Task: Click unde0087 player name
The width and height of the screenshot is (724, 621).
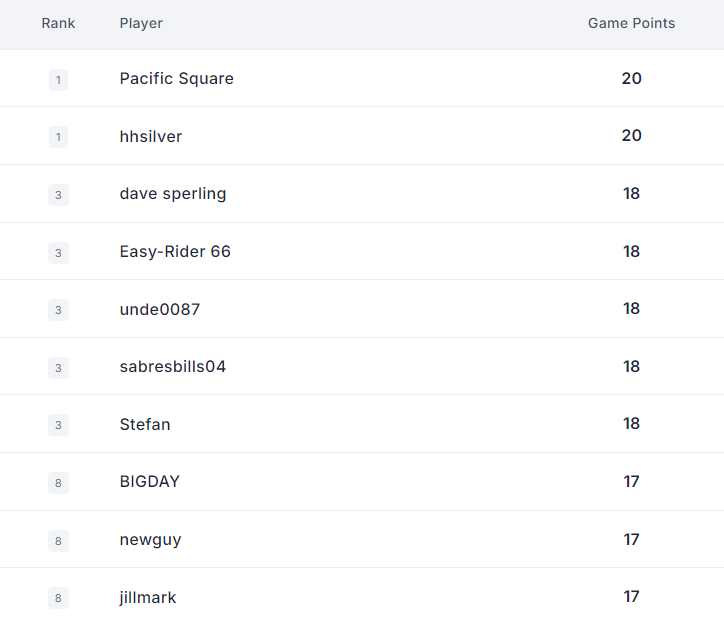Action: [x=160, y=310]
